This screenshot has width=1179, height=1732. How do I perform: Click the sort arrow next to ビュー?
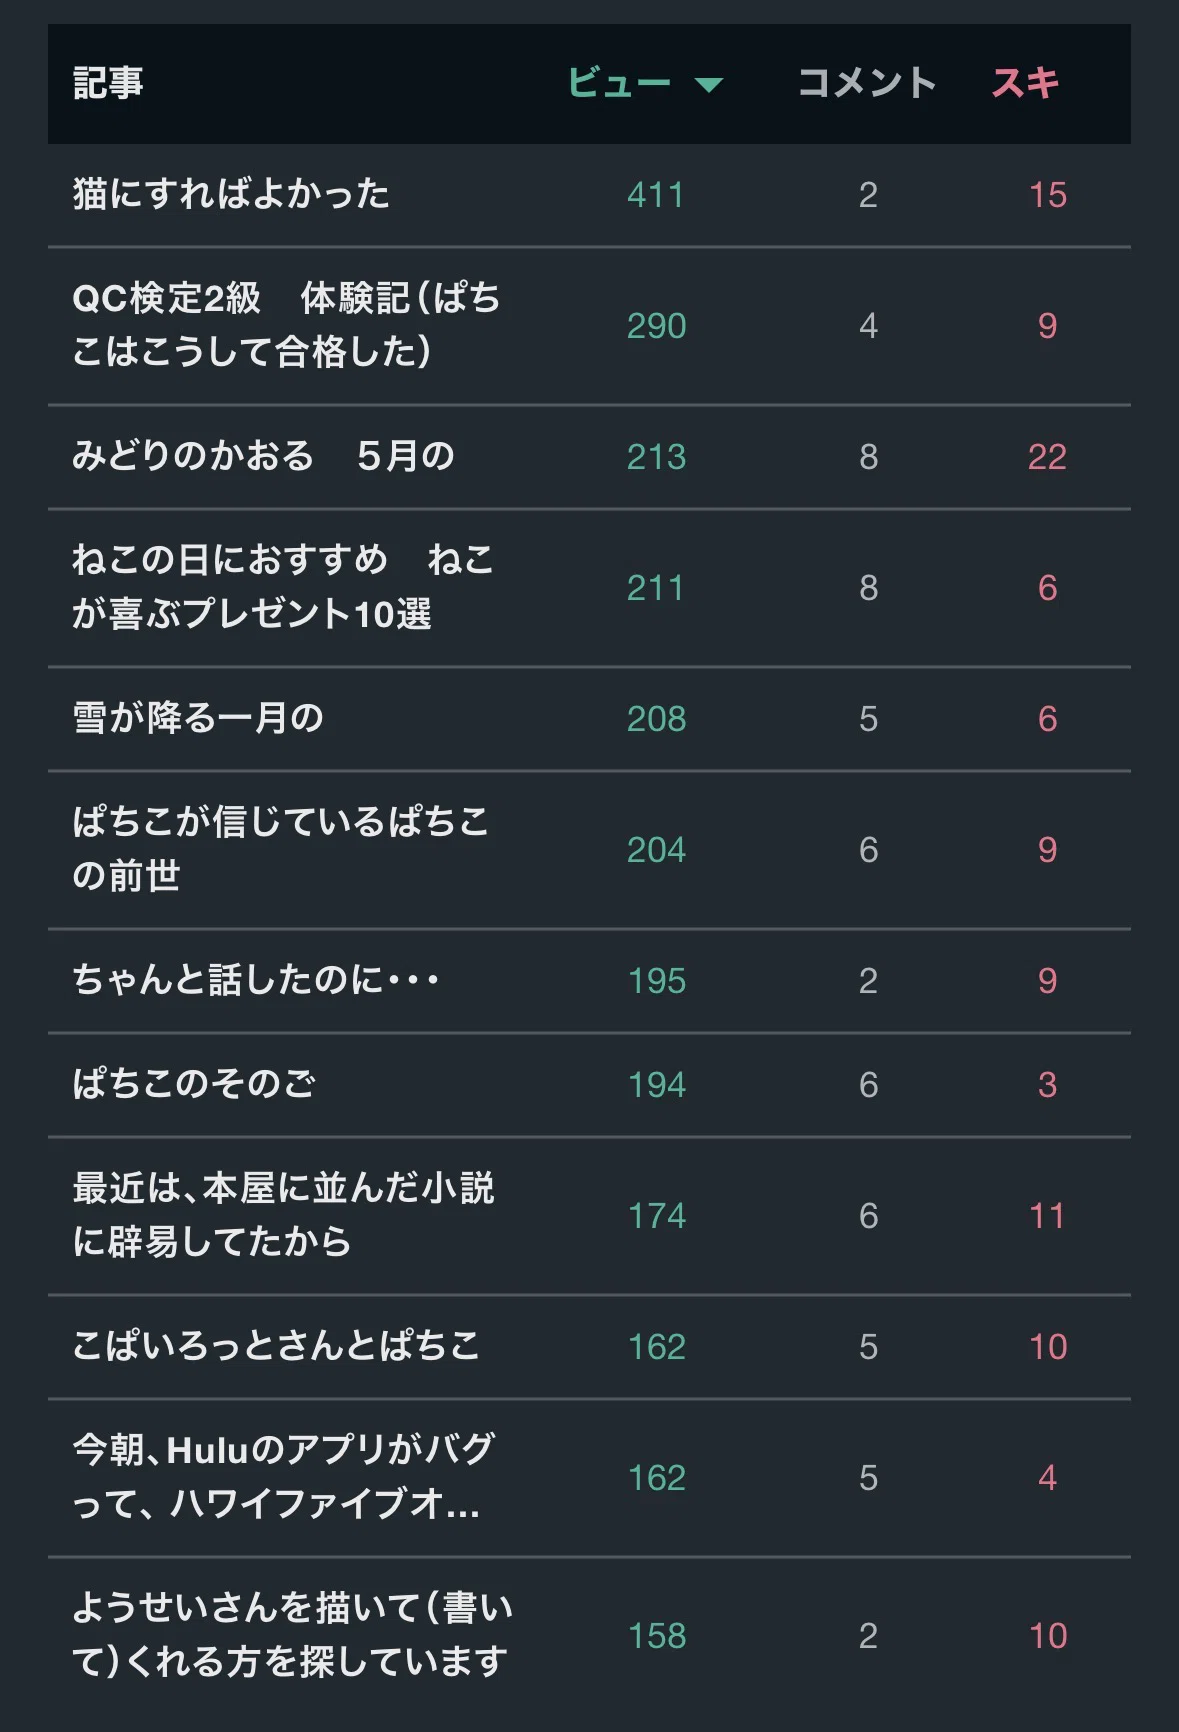click(709, 85)
